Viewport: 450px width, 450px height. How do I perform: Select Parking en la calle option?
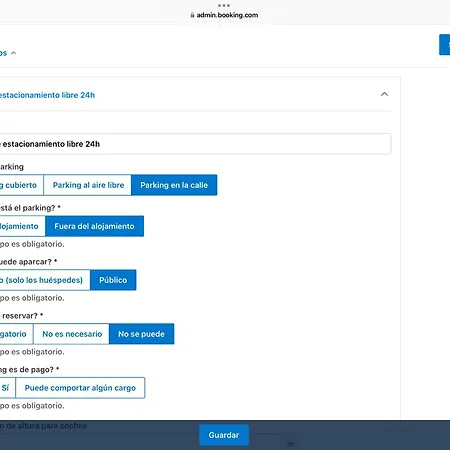pos(174,185)
